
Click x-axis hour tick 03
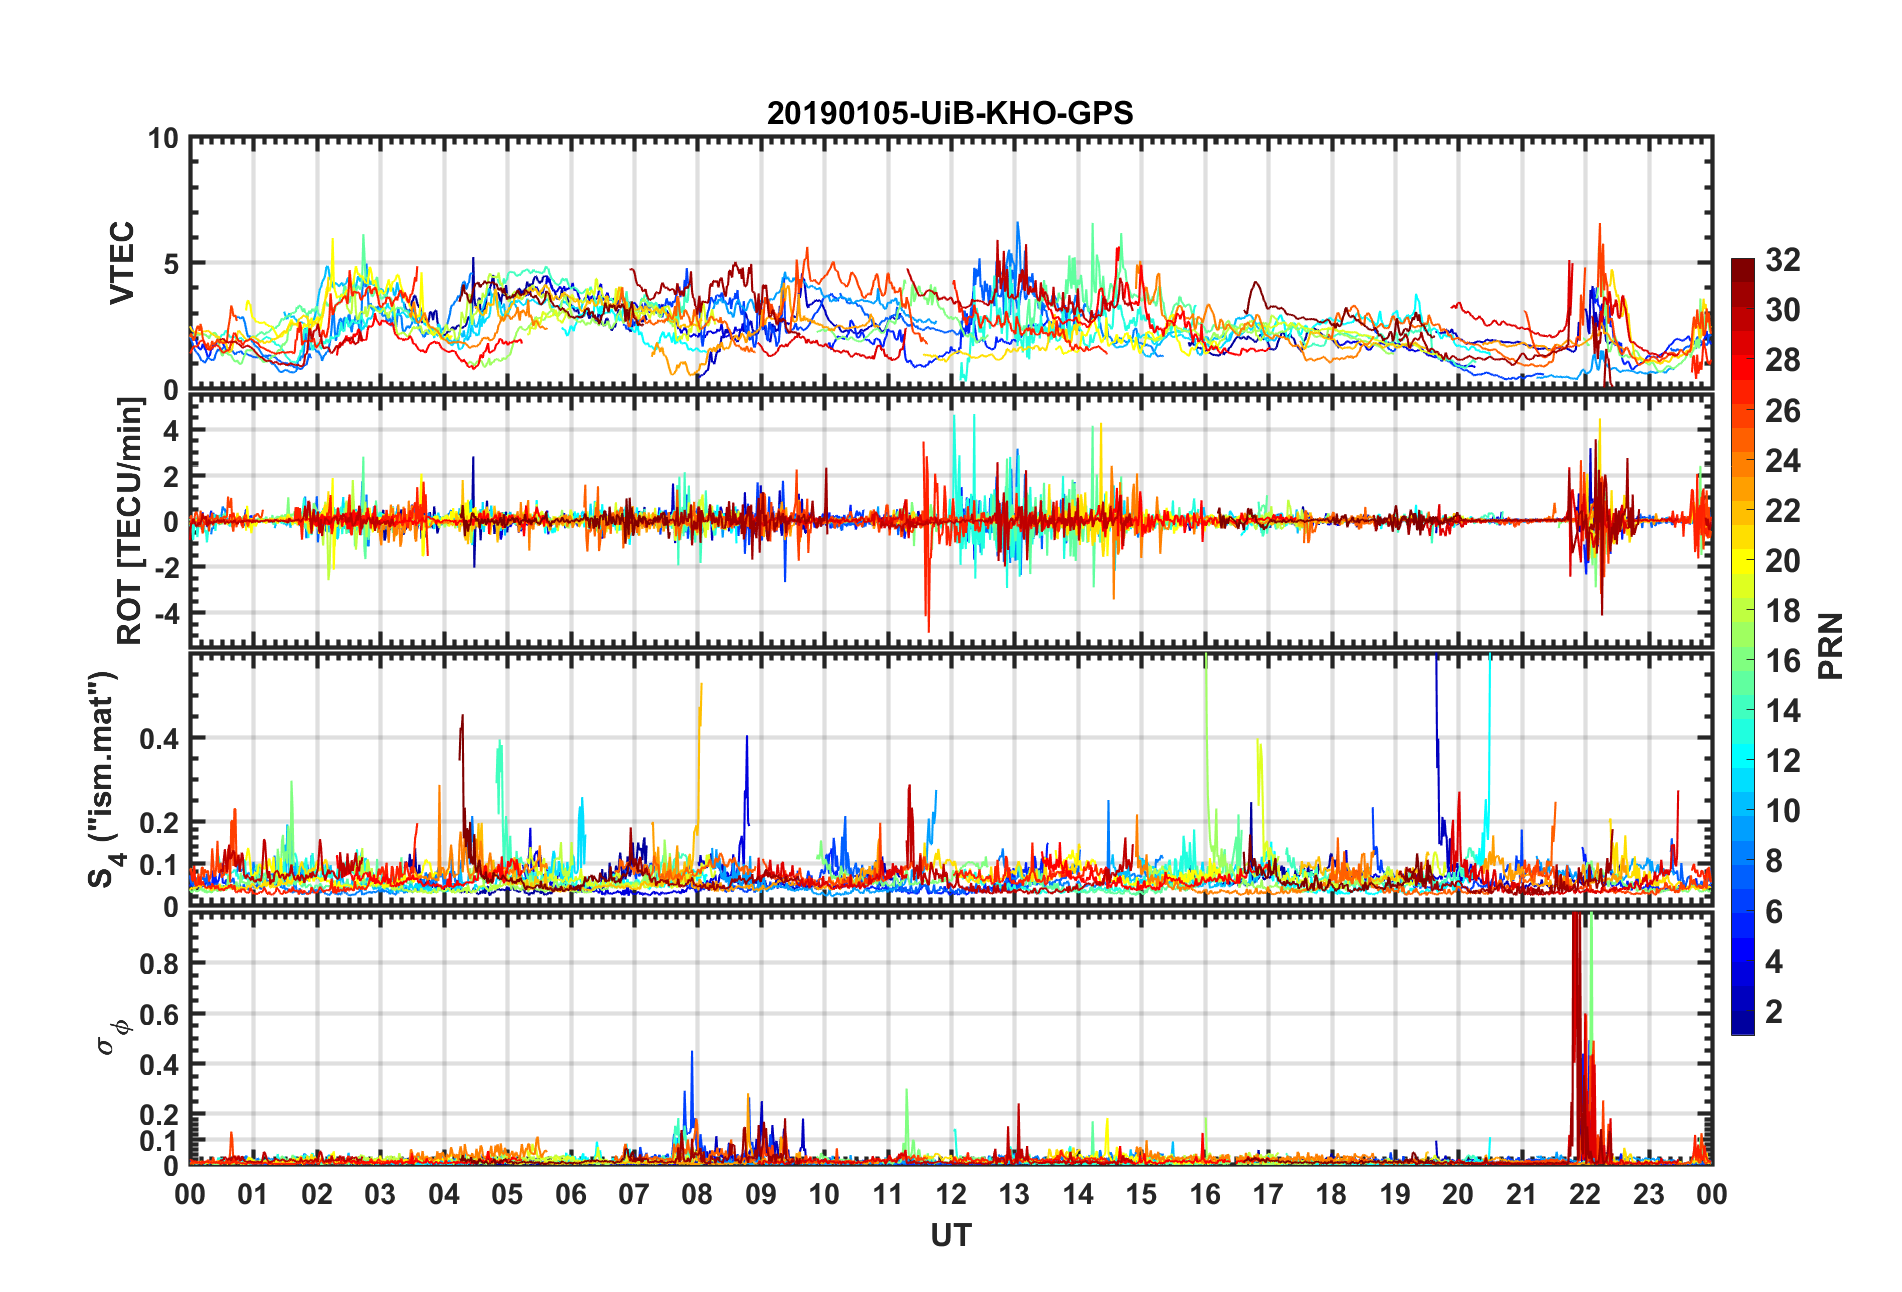pyautogui.click(x=380, y=1194)
